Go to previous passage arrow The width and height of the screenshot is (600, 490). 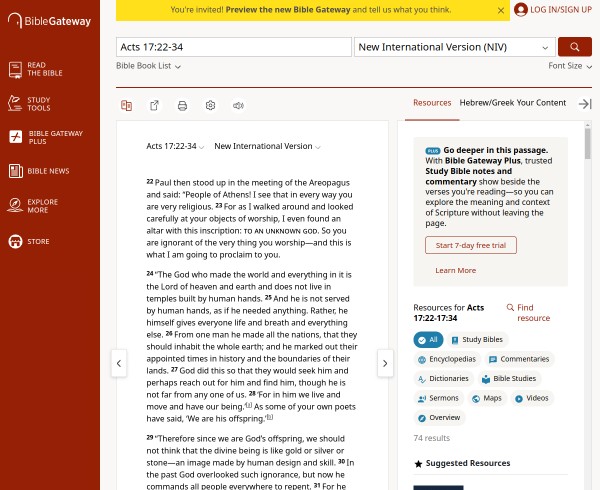(119, 363)
